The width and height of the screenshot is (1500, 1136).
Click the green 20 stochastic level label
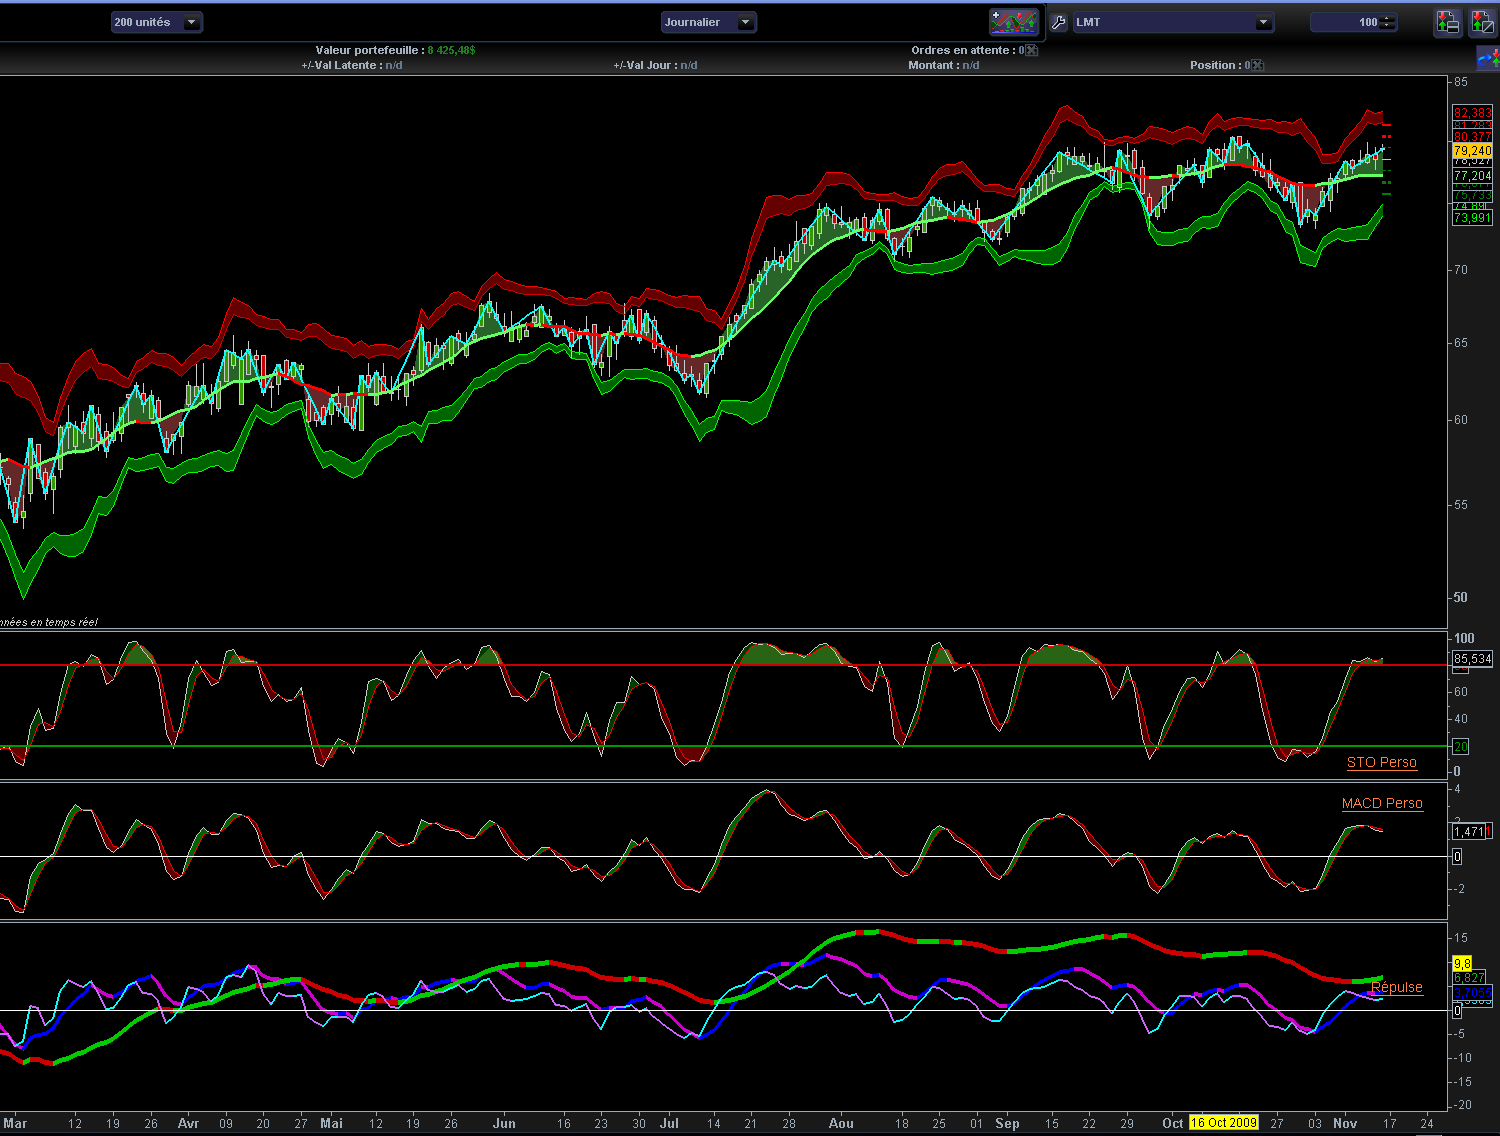point(1461,747)
